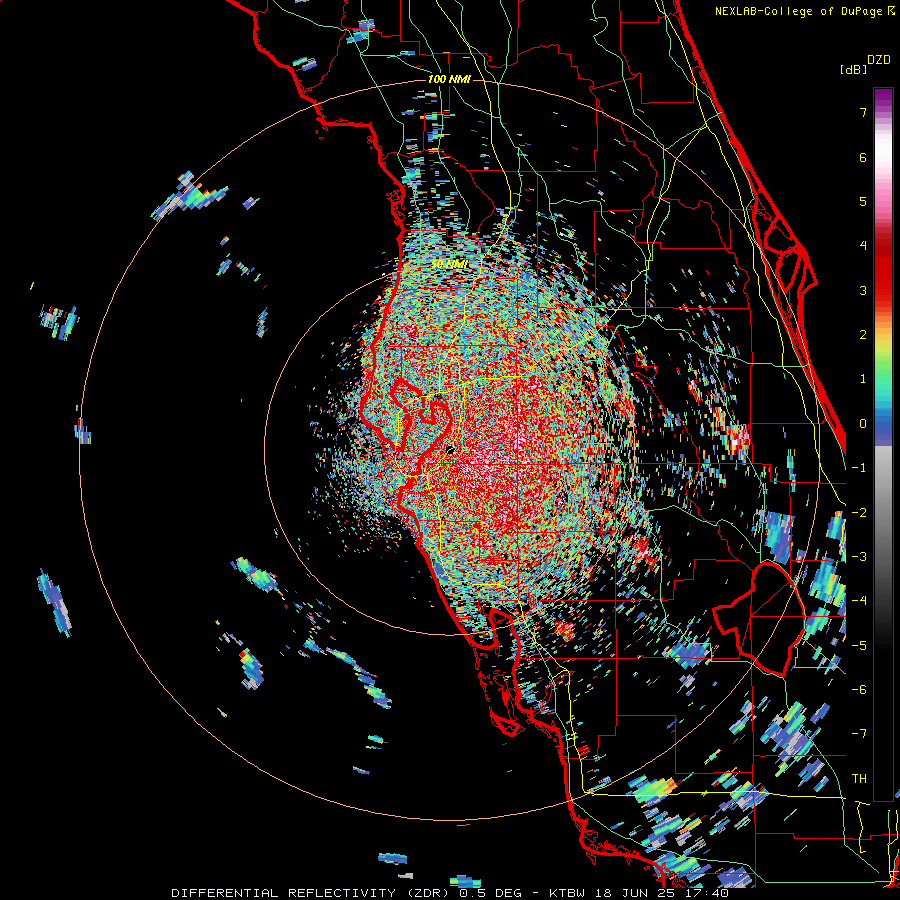Click the 5 dB scale value

click(x=863, y=201)
